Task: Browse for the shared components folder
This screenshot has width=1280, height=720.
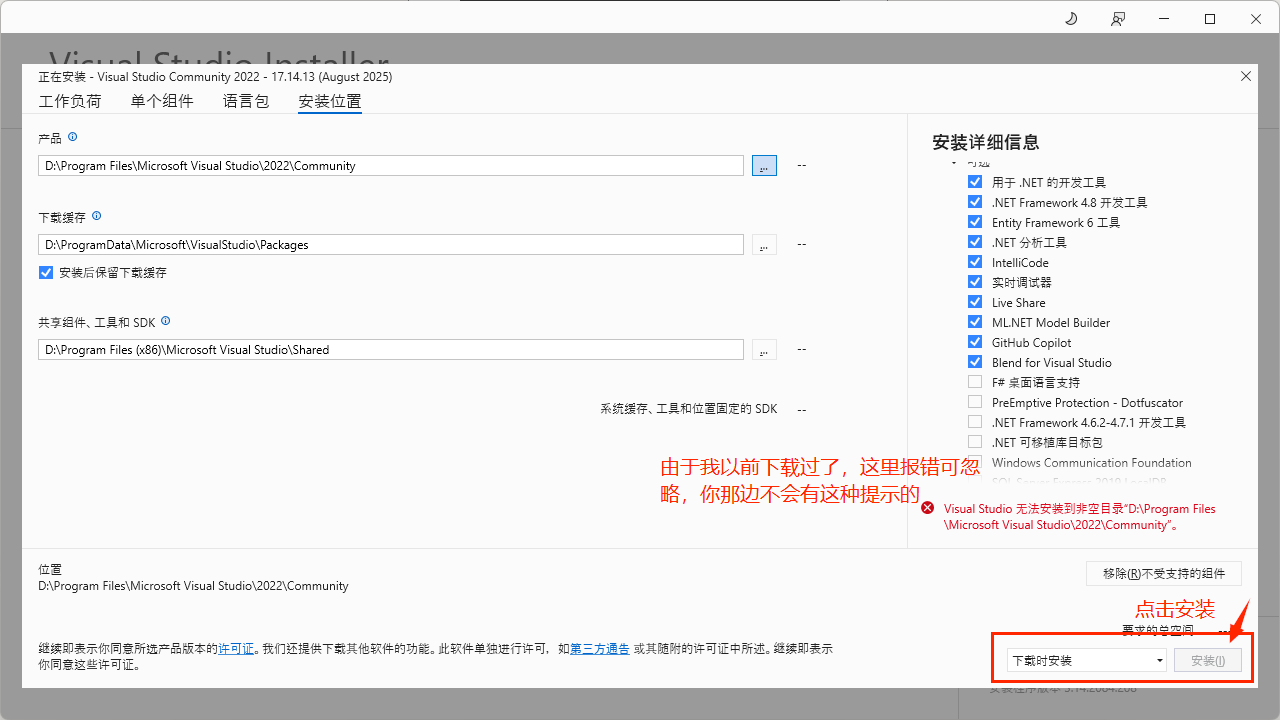Action: pyautogui.click(x=764, y=350)
